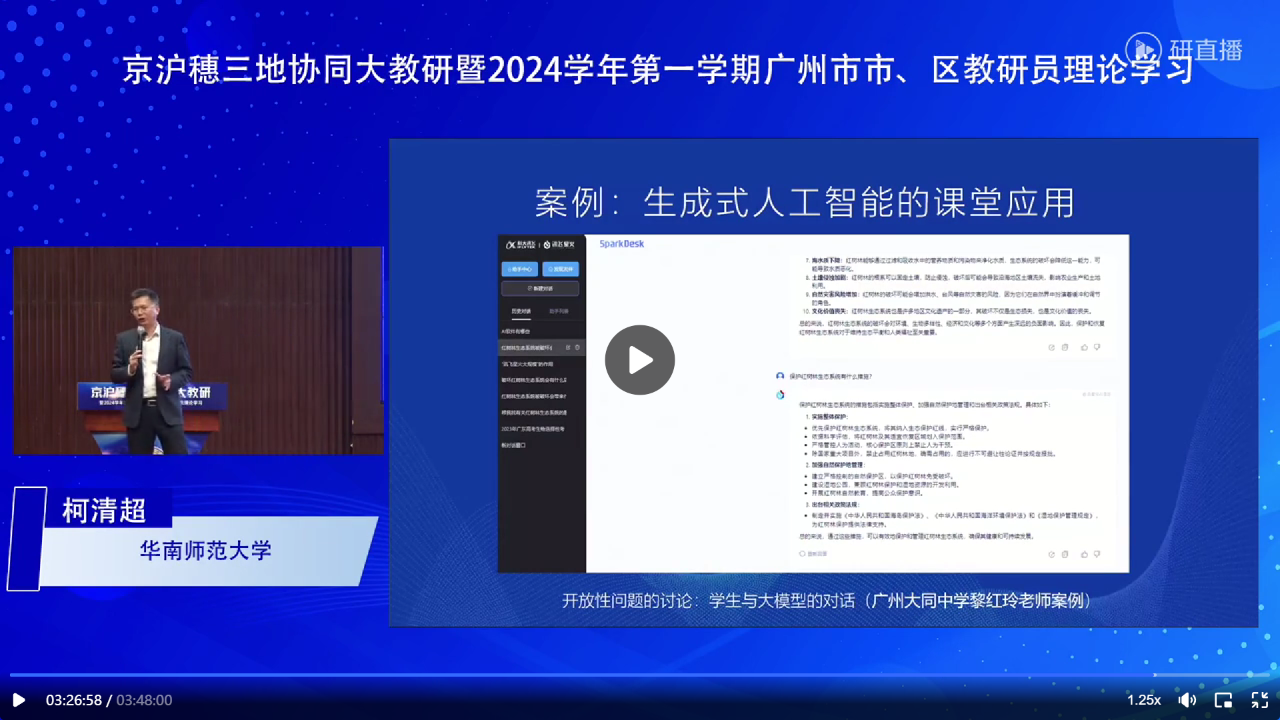Resume playback with the bottom-left play icon

[18, 700]
